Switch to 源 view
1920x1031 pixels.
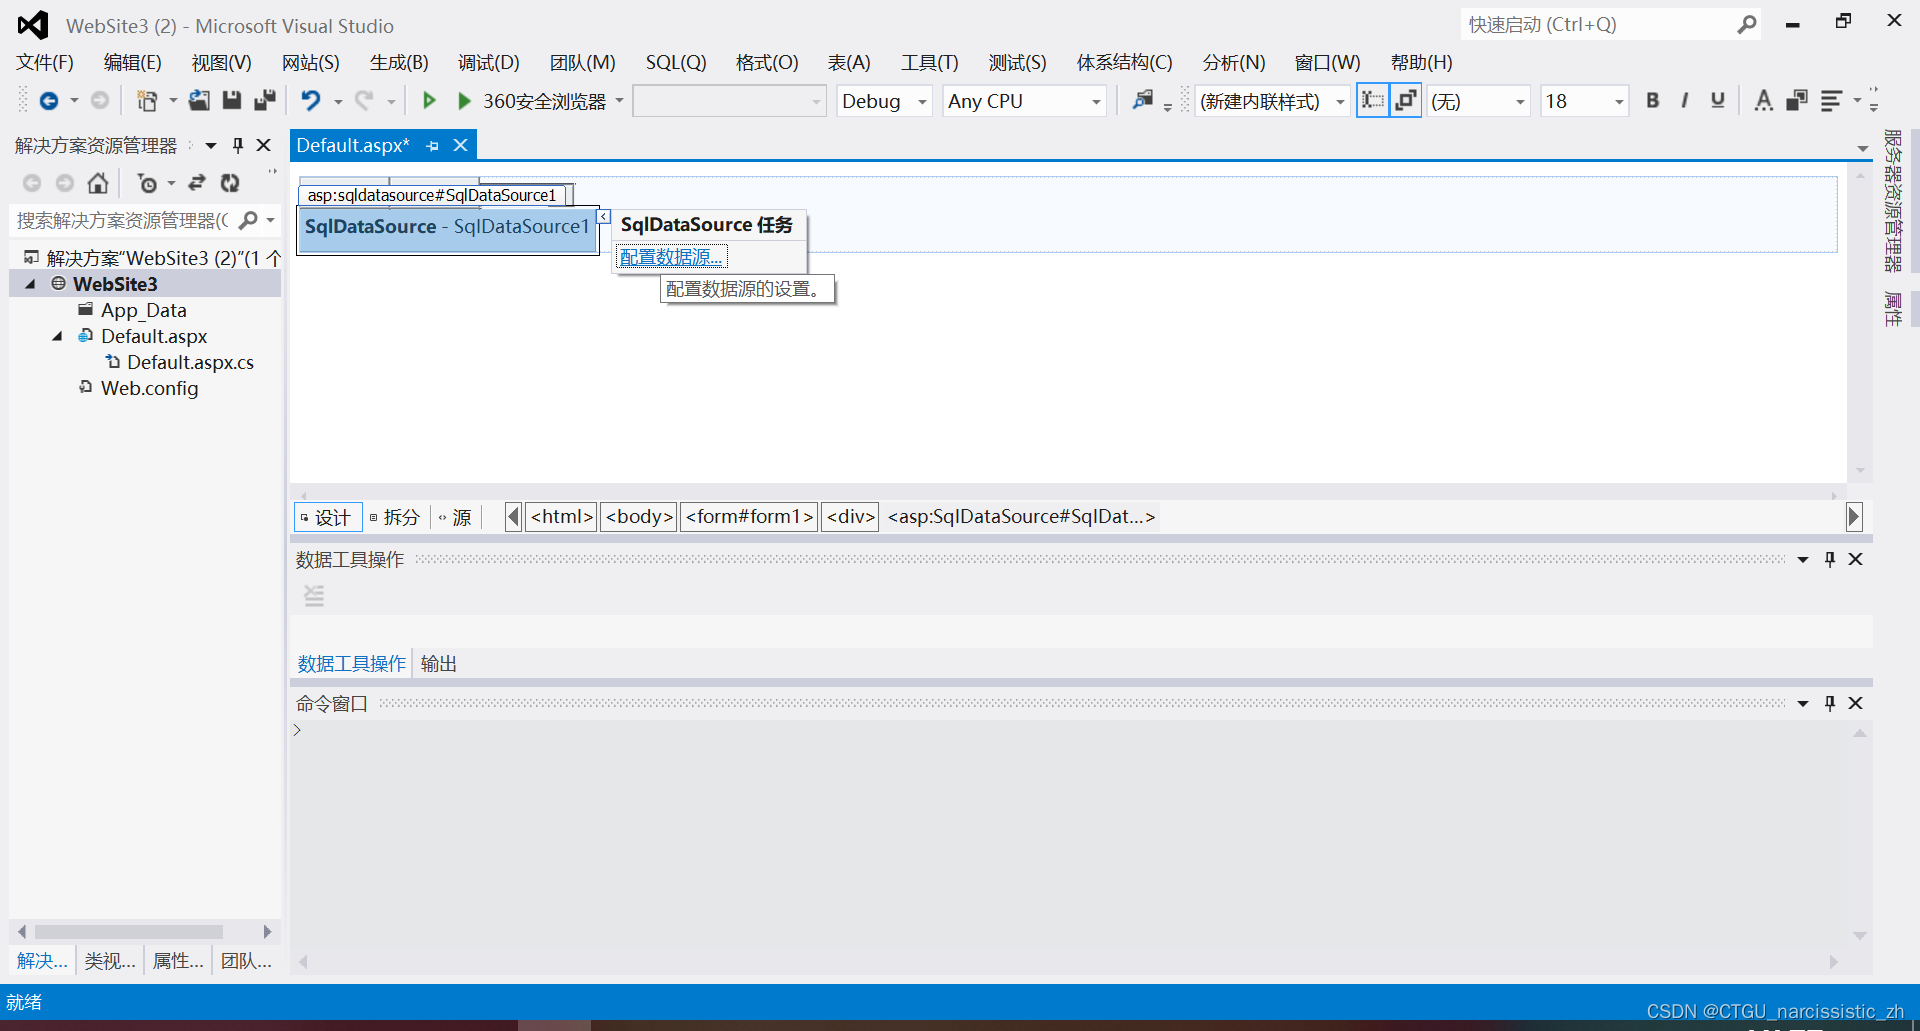tap(455, 517)
